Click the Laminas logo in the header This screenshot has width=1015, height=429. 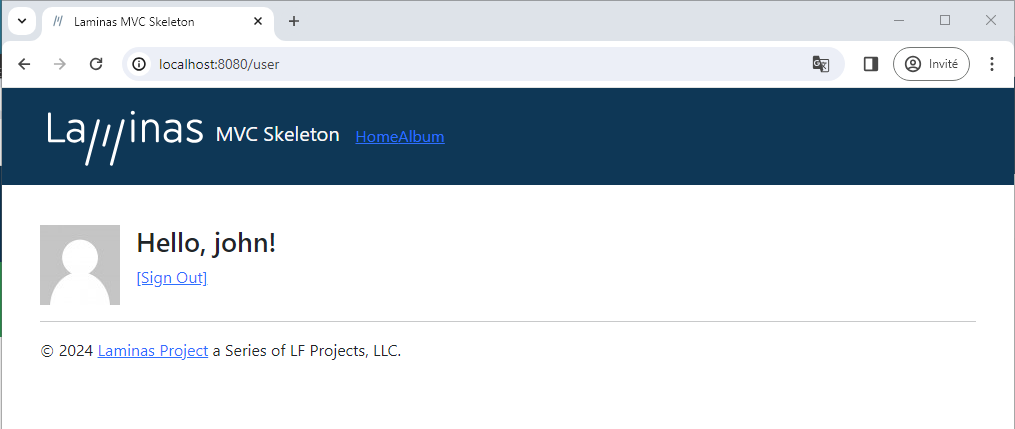coord(125,136)
